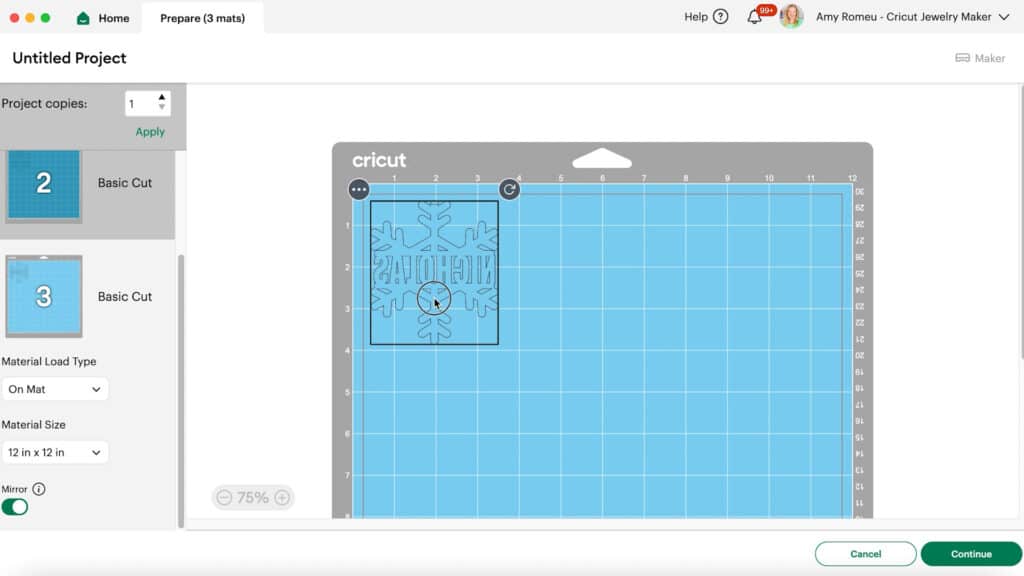Screen dimensions: 1024x576
Task: Select the mat 3 thumbnail
Action: (x=44, y=296)
